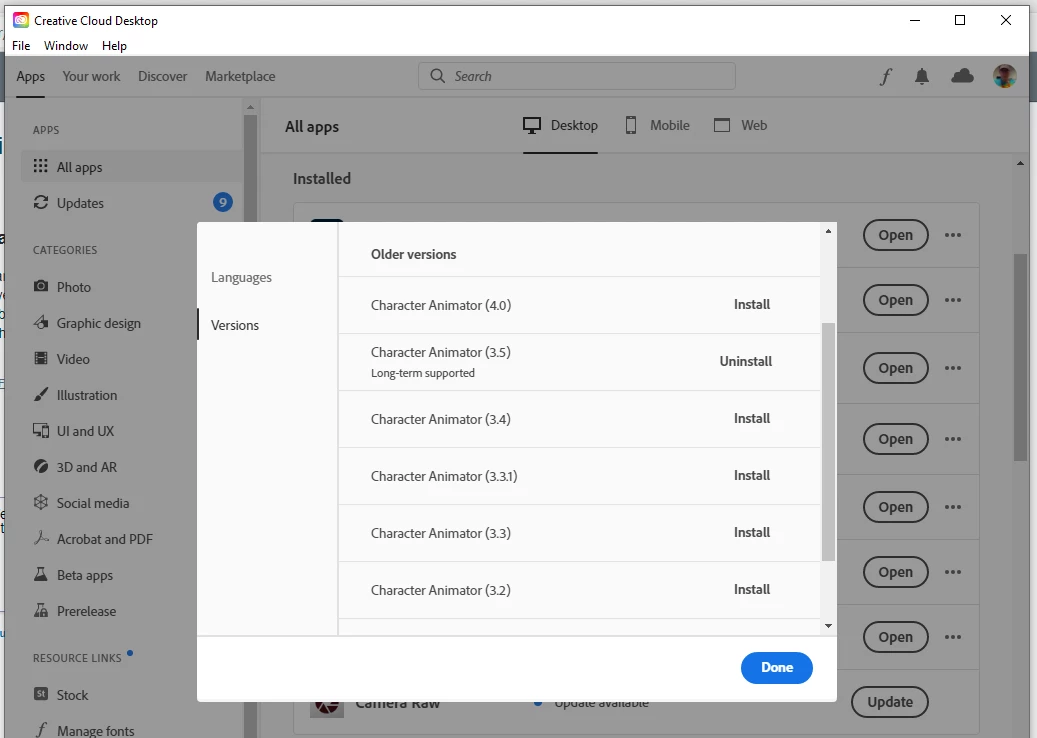Install Character Animator (3.4)
This screenshot has width=1037, height=738.
pos(752,418)
